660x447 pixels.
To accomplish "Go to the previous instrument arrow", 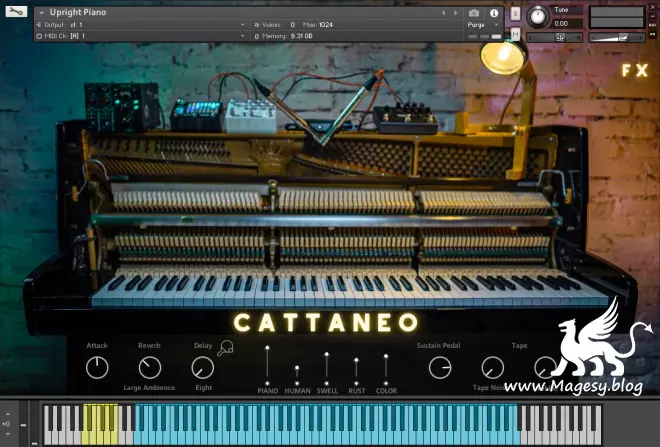I will coord(443,13).
